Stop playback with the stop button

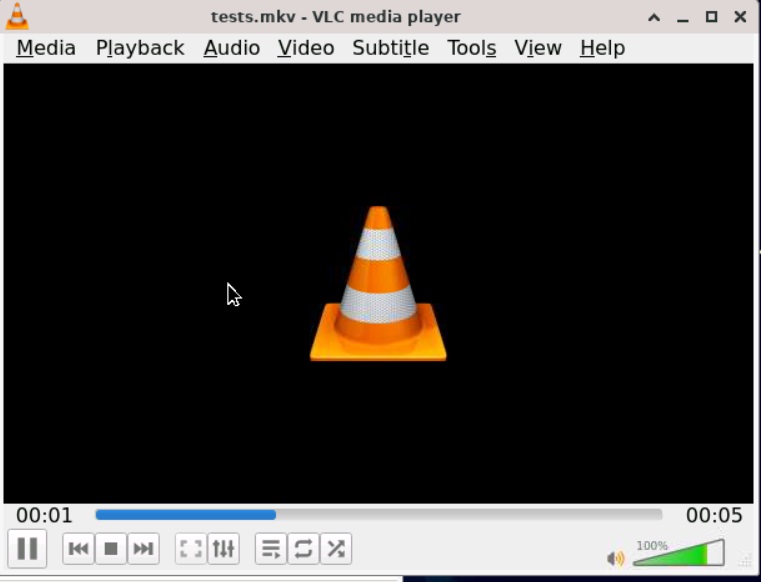click(x=111, y=549)
